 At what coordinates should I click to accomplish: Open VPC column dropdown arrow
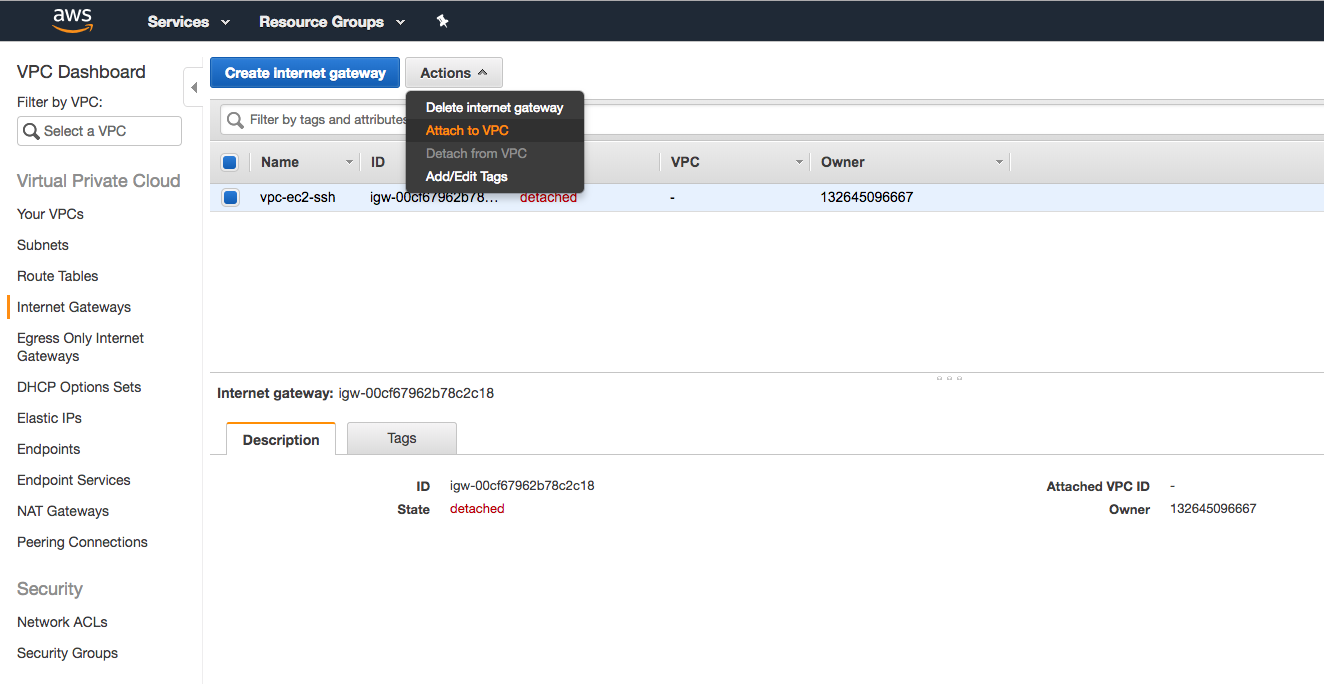pos(799,162)
